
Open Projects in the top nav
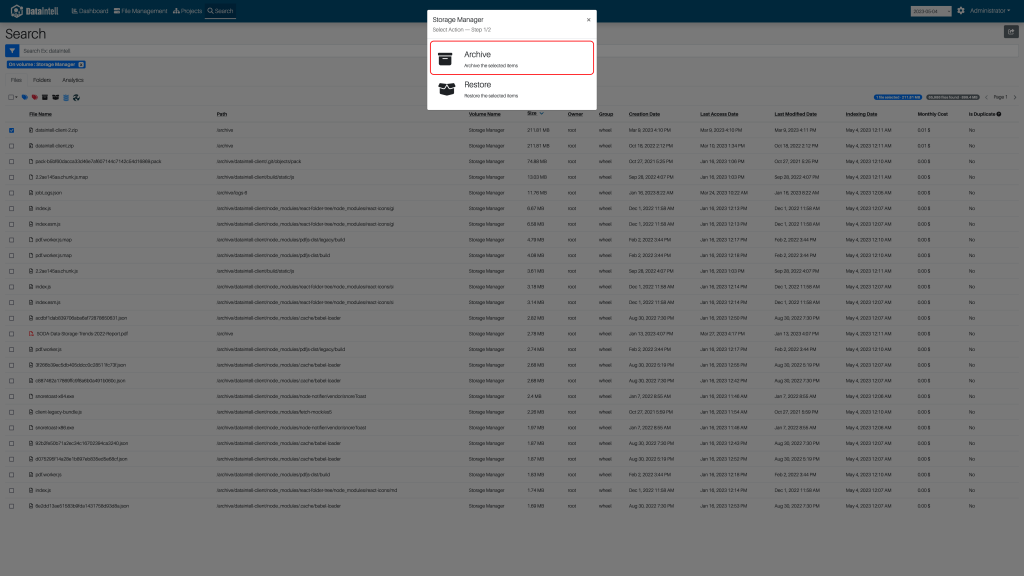point(187,11)
